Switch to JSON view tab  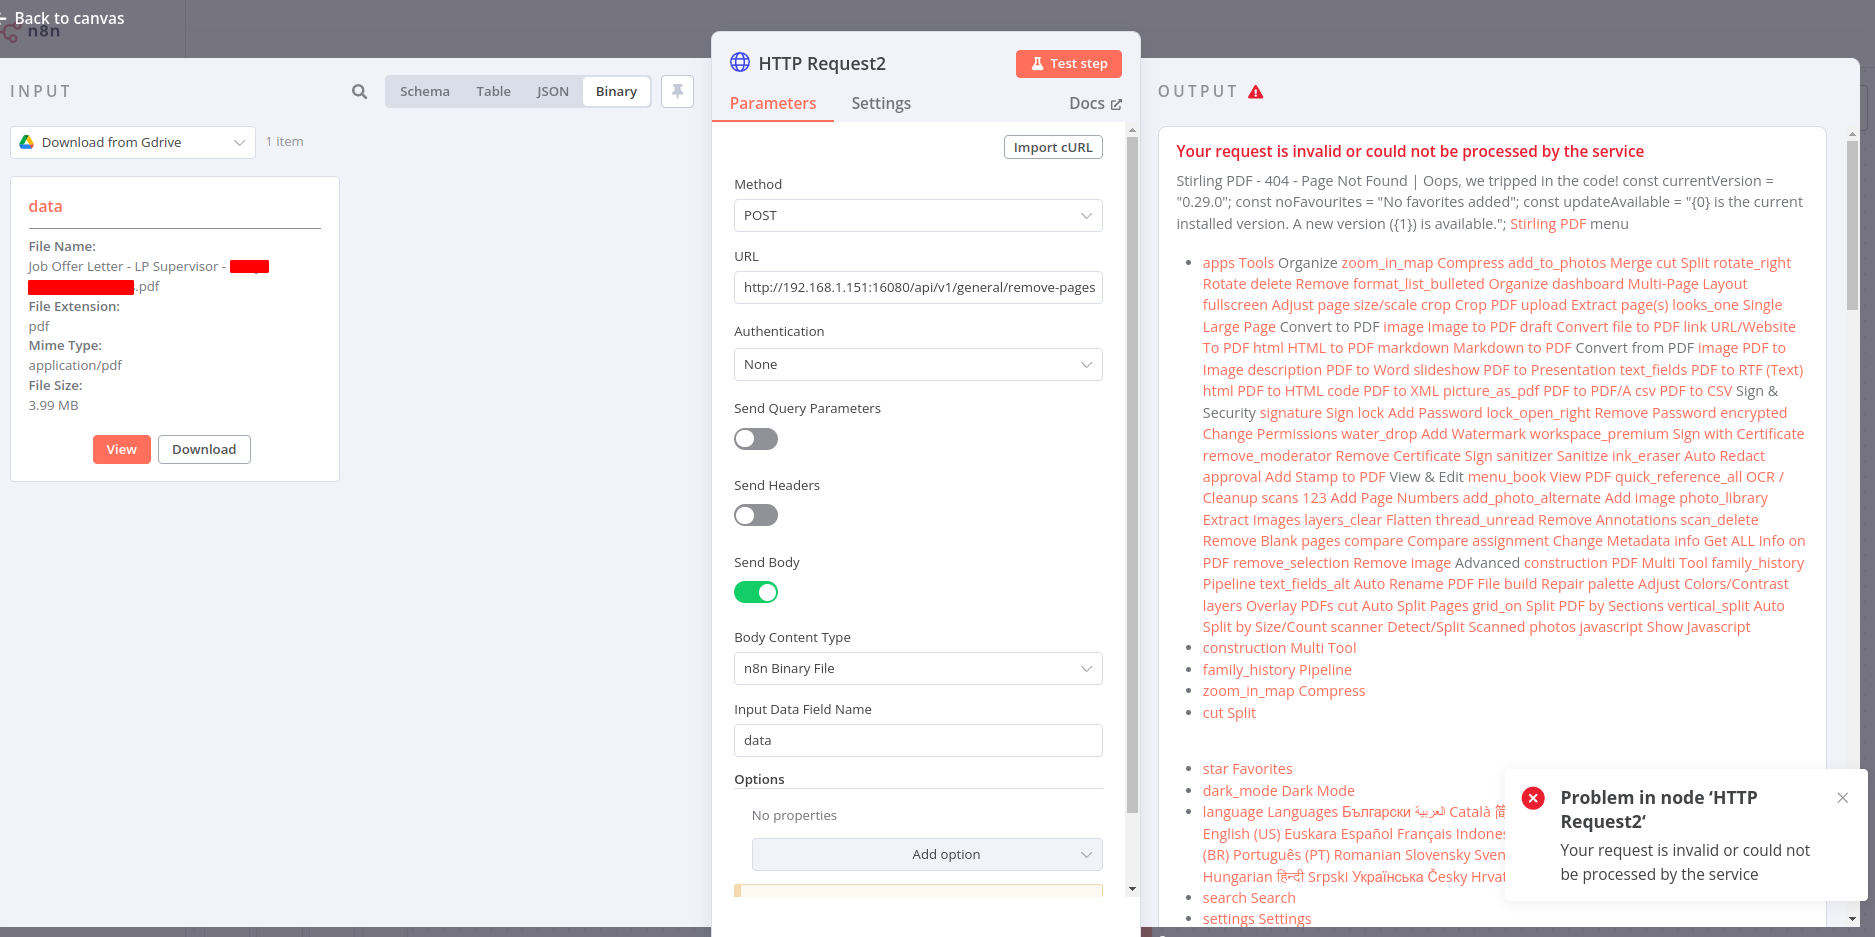coord(552,91)
